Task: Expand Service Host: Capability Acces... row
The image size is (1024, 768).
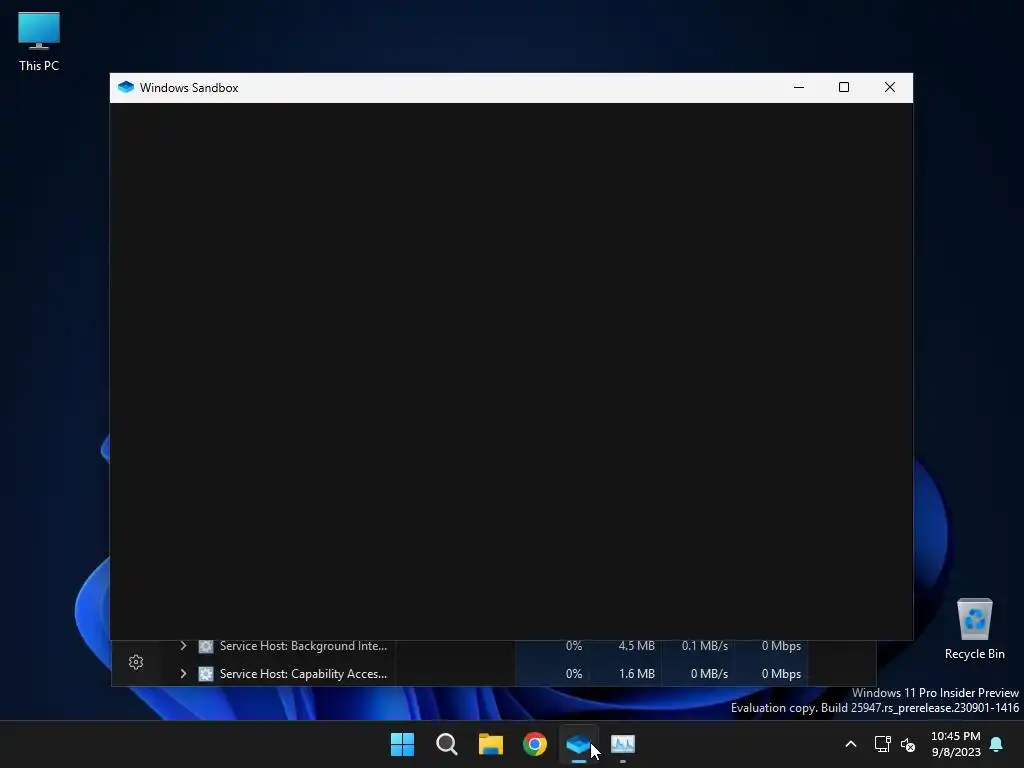Action: coord(184,673)
